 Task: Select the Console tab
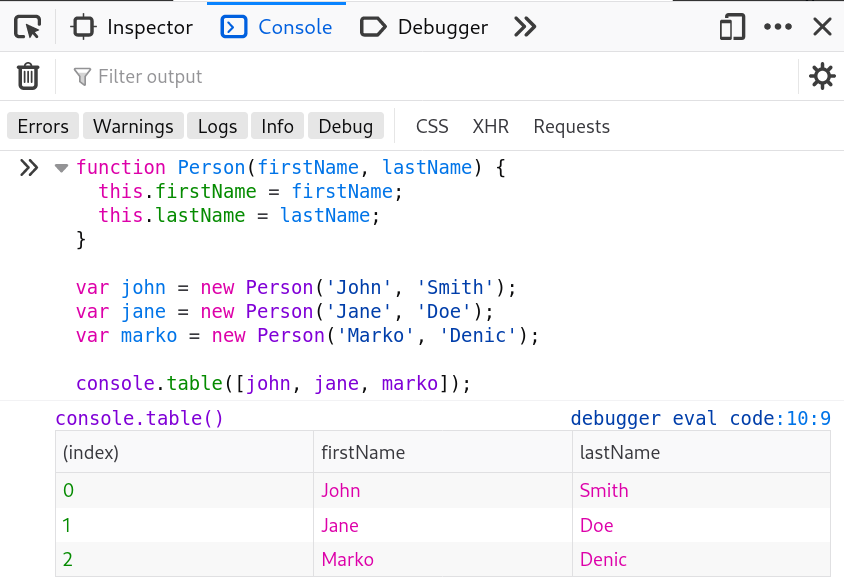tap(277, 27)
